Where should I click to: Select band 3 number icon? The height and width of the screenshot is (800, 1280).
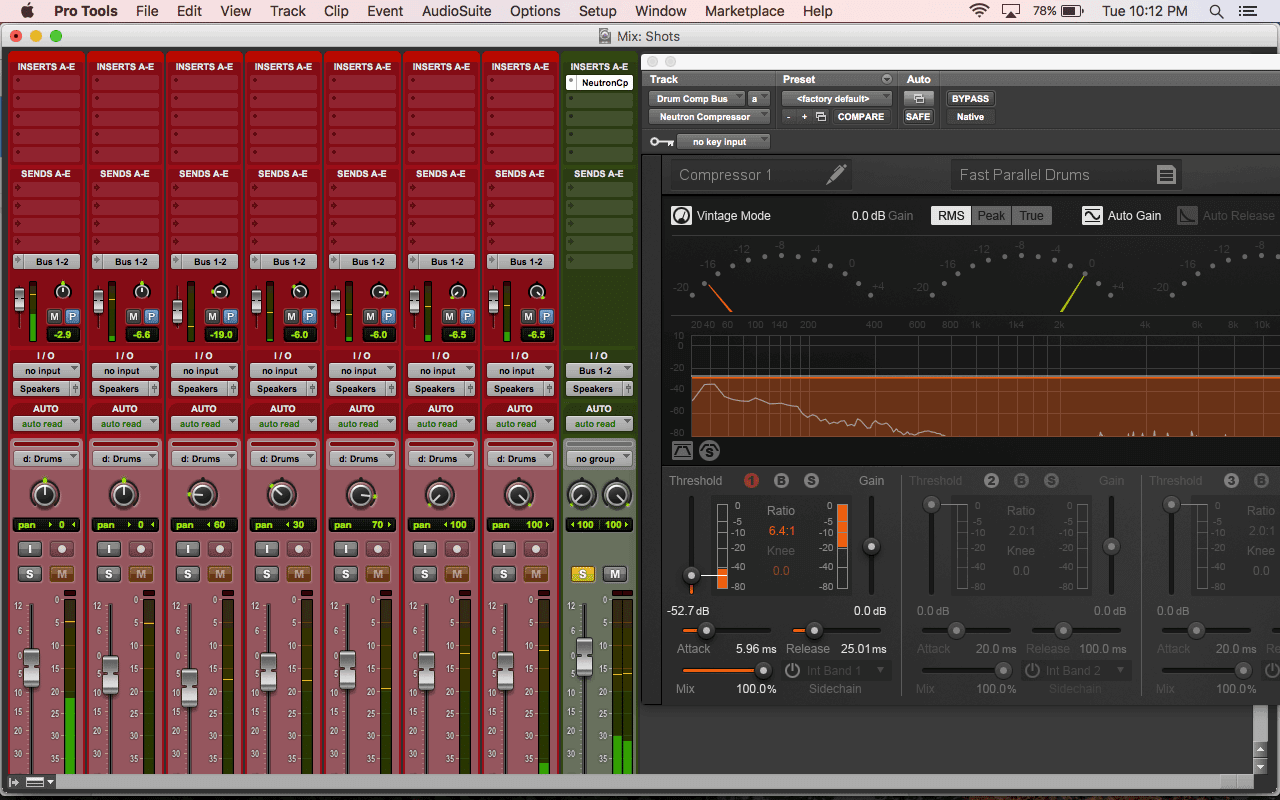click(x=1232, y=481)
